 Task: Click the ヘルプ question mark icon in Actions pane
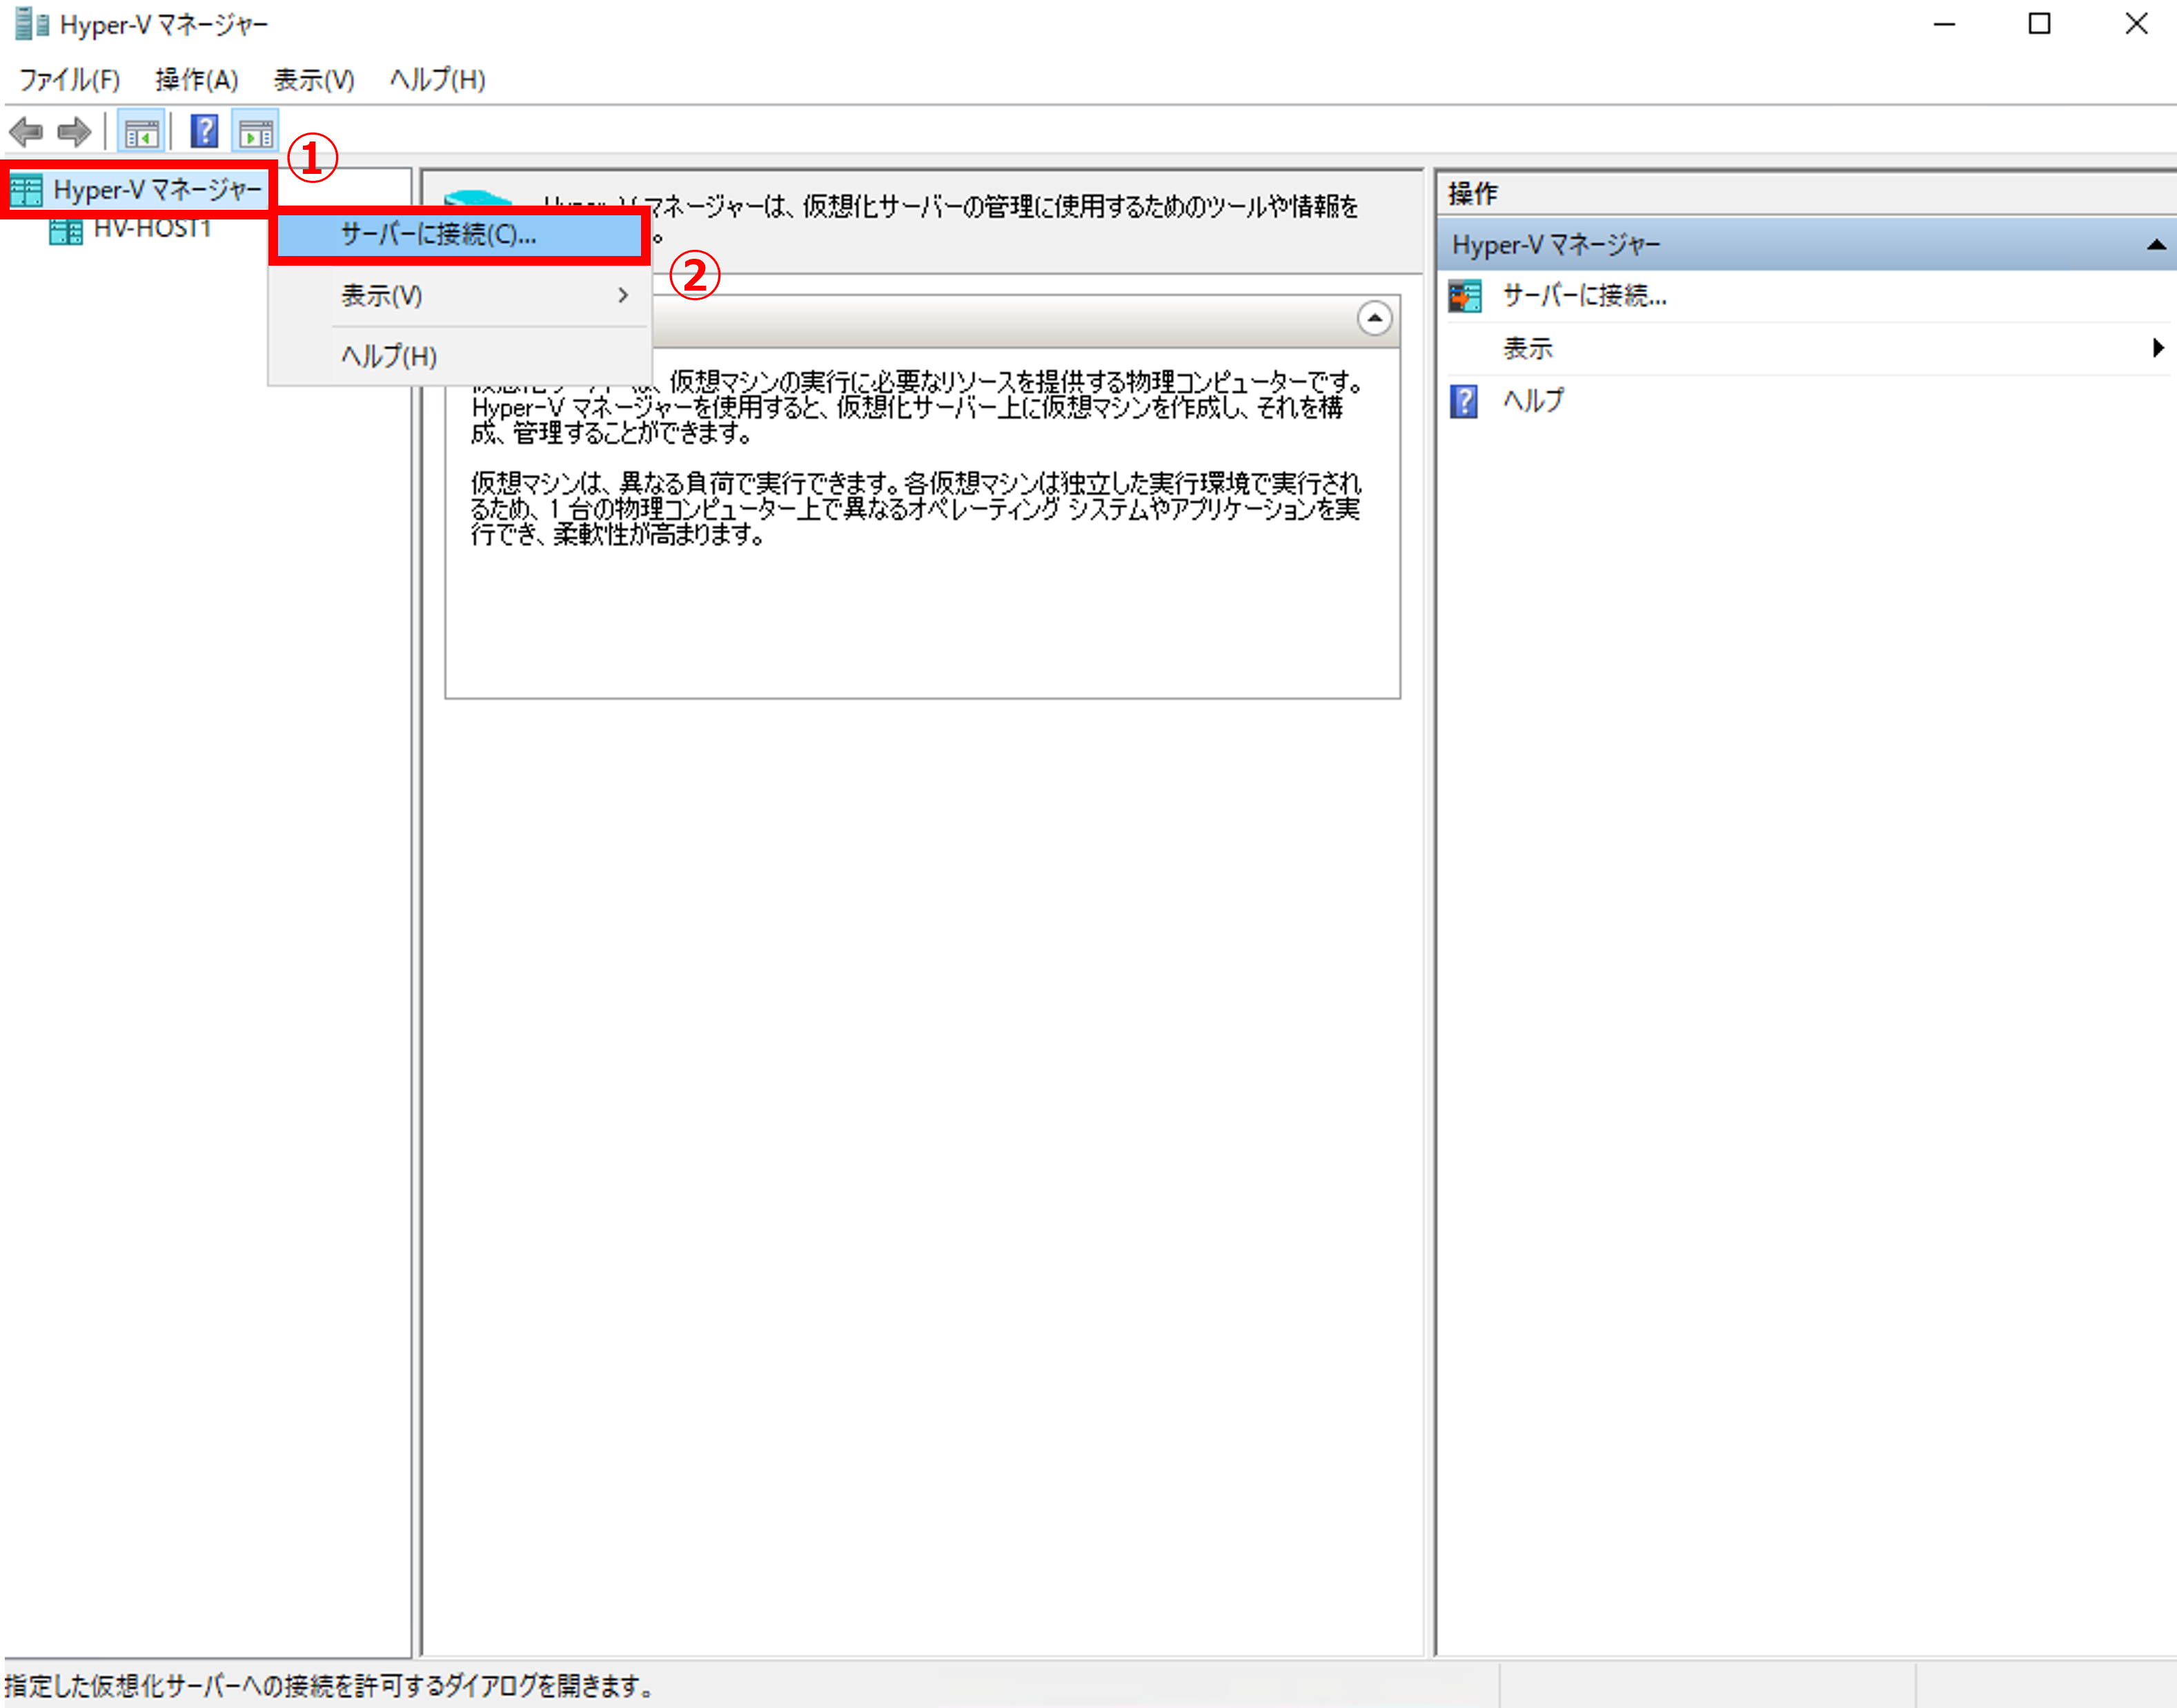[1464, 401]
